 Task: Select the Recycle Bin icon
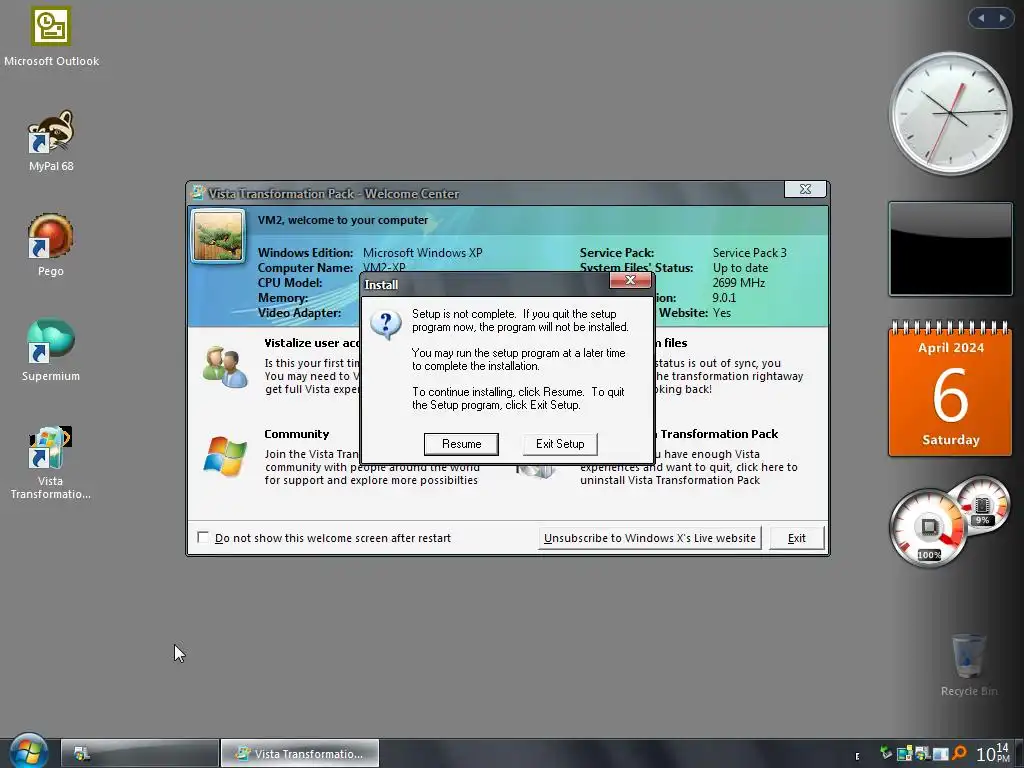click(969, 665)
